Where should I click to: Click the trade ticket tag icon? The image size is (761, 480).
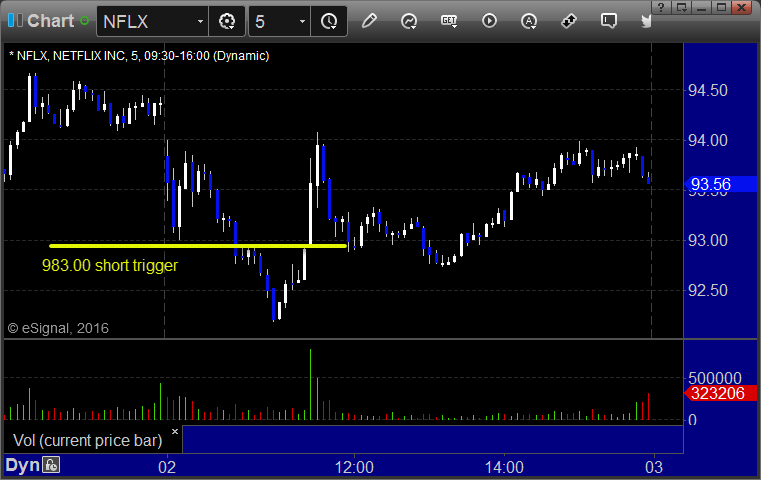coord(568,21)
